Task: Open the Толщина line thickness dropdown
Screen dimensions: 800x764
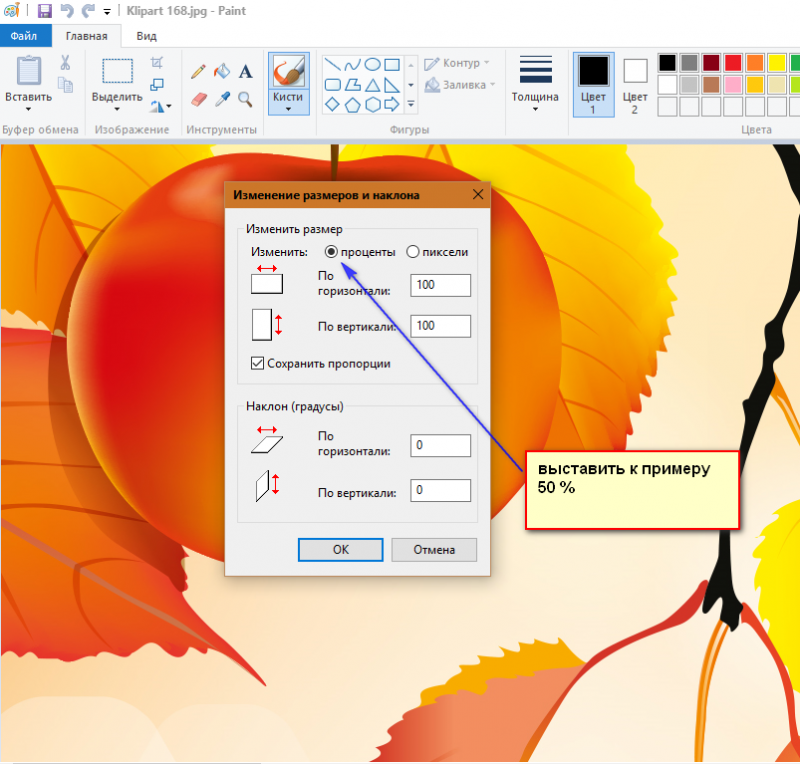Action: pyautogui.click(x=535, y=84)
